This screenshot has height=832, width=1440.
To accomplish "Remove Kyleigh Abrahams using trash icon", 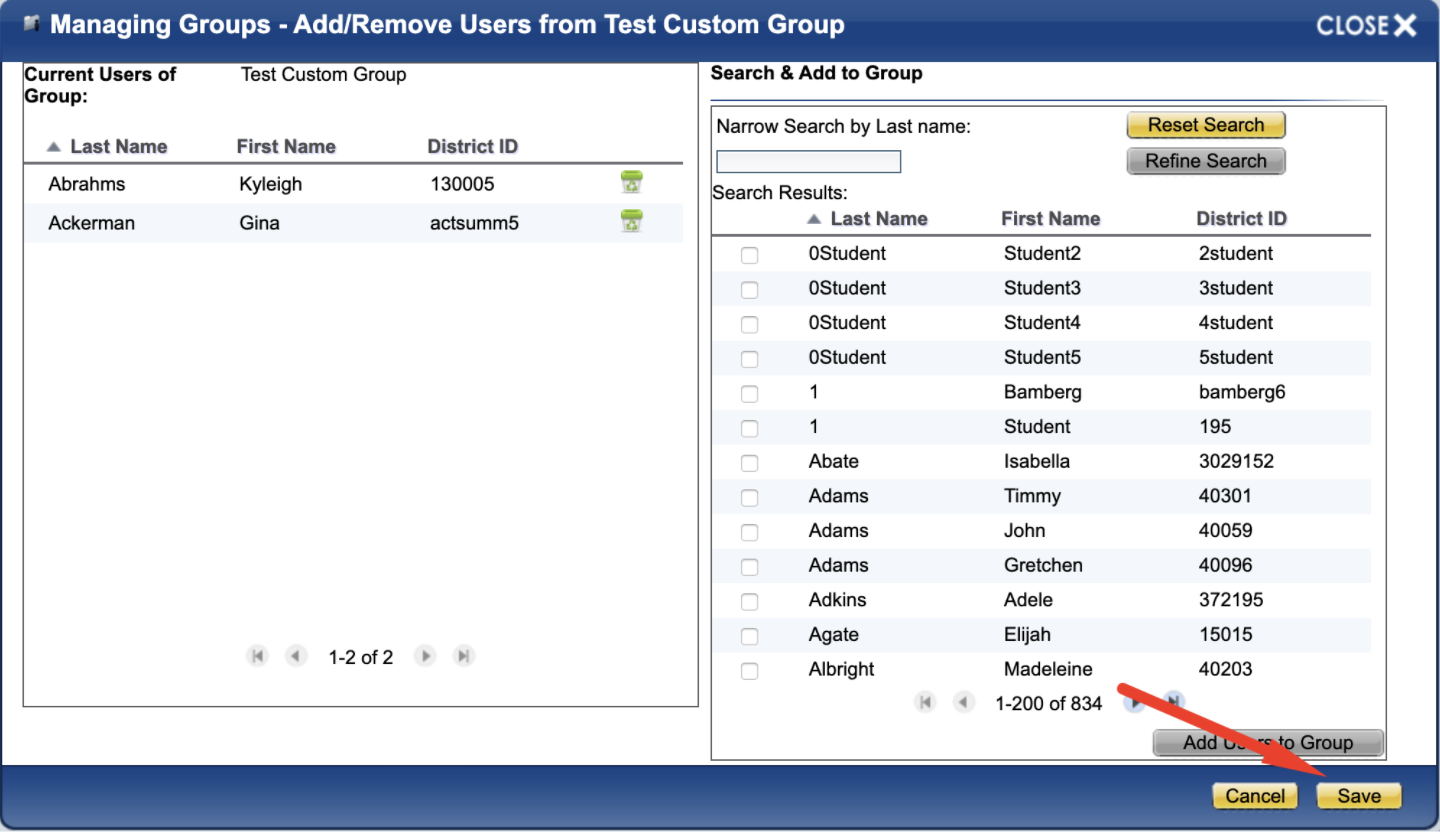I will pos(631,182).
